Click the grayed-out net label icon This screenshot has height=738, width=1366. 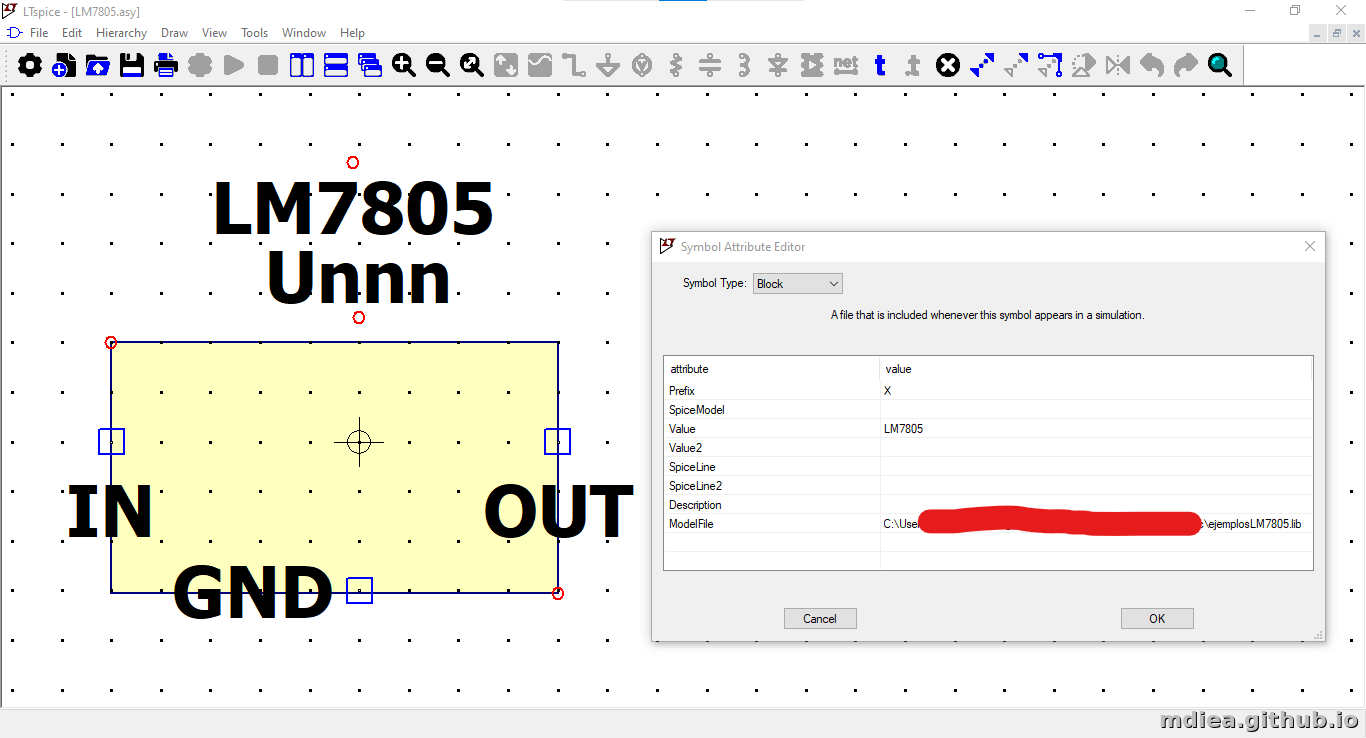846,66
